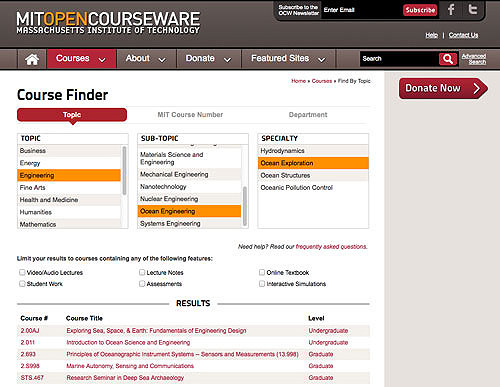This screenshot has width=500, height=387.
Task: Open Introduction to Ocean Science and Engineering
Action: [128, 342]
